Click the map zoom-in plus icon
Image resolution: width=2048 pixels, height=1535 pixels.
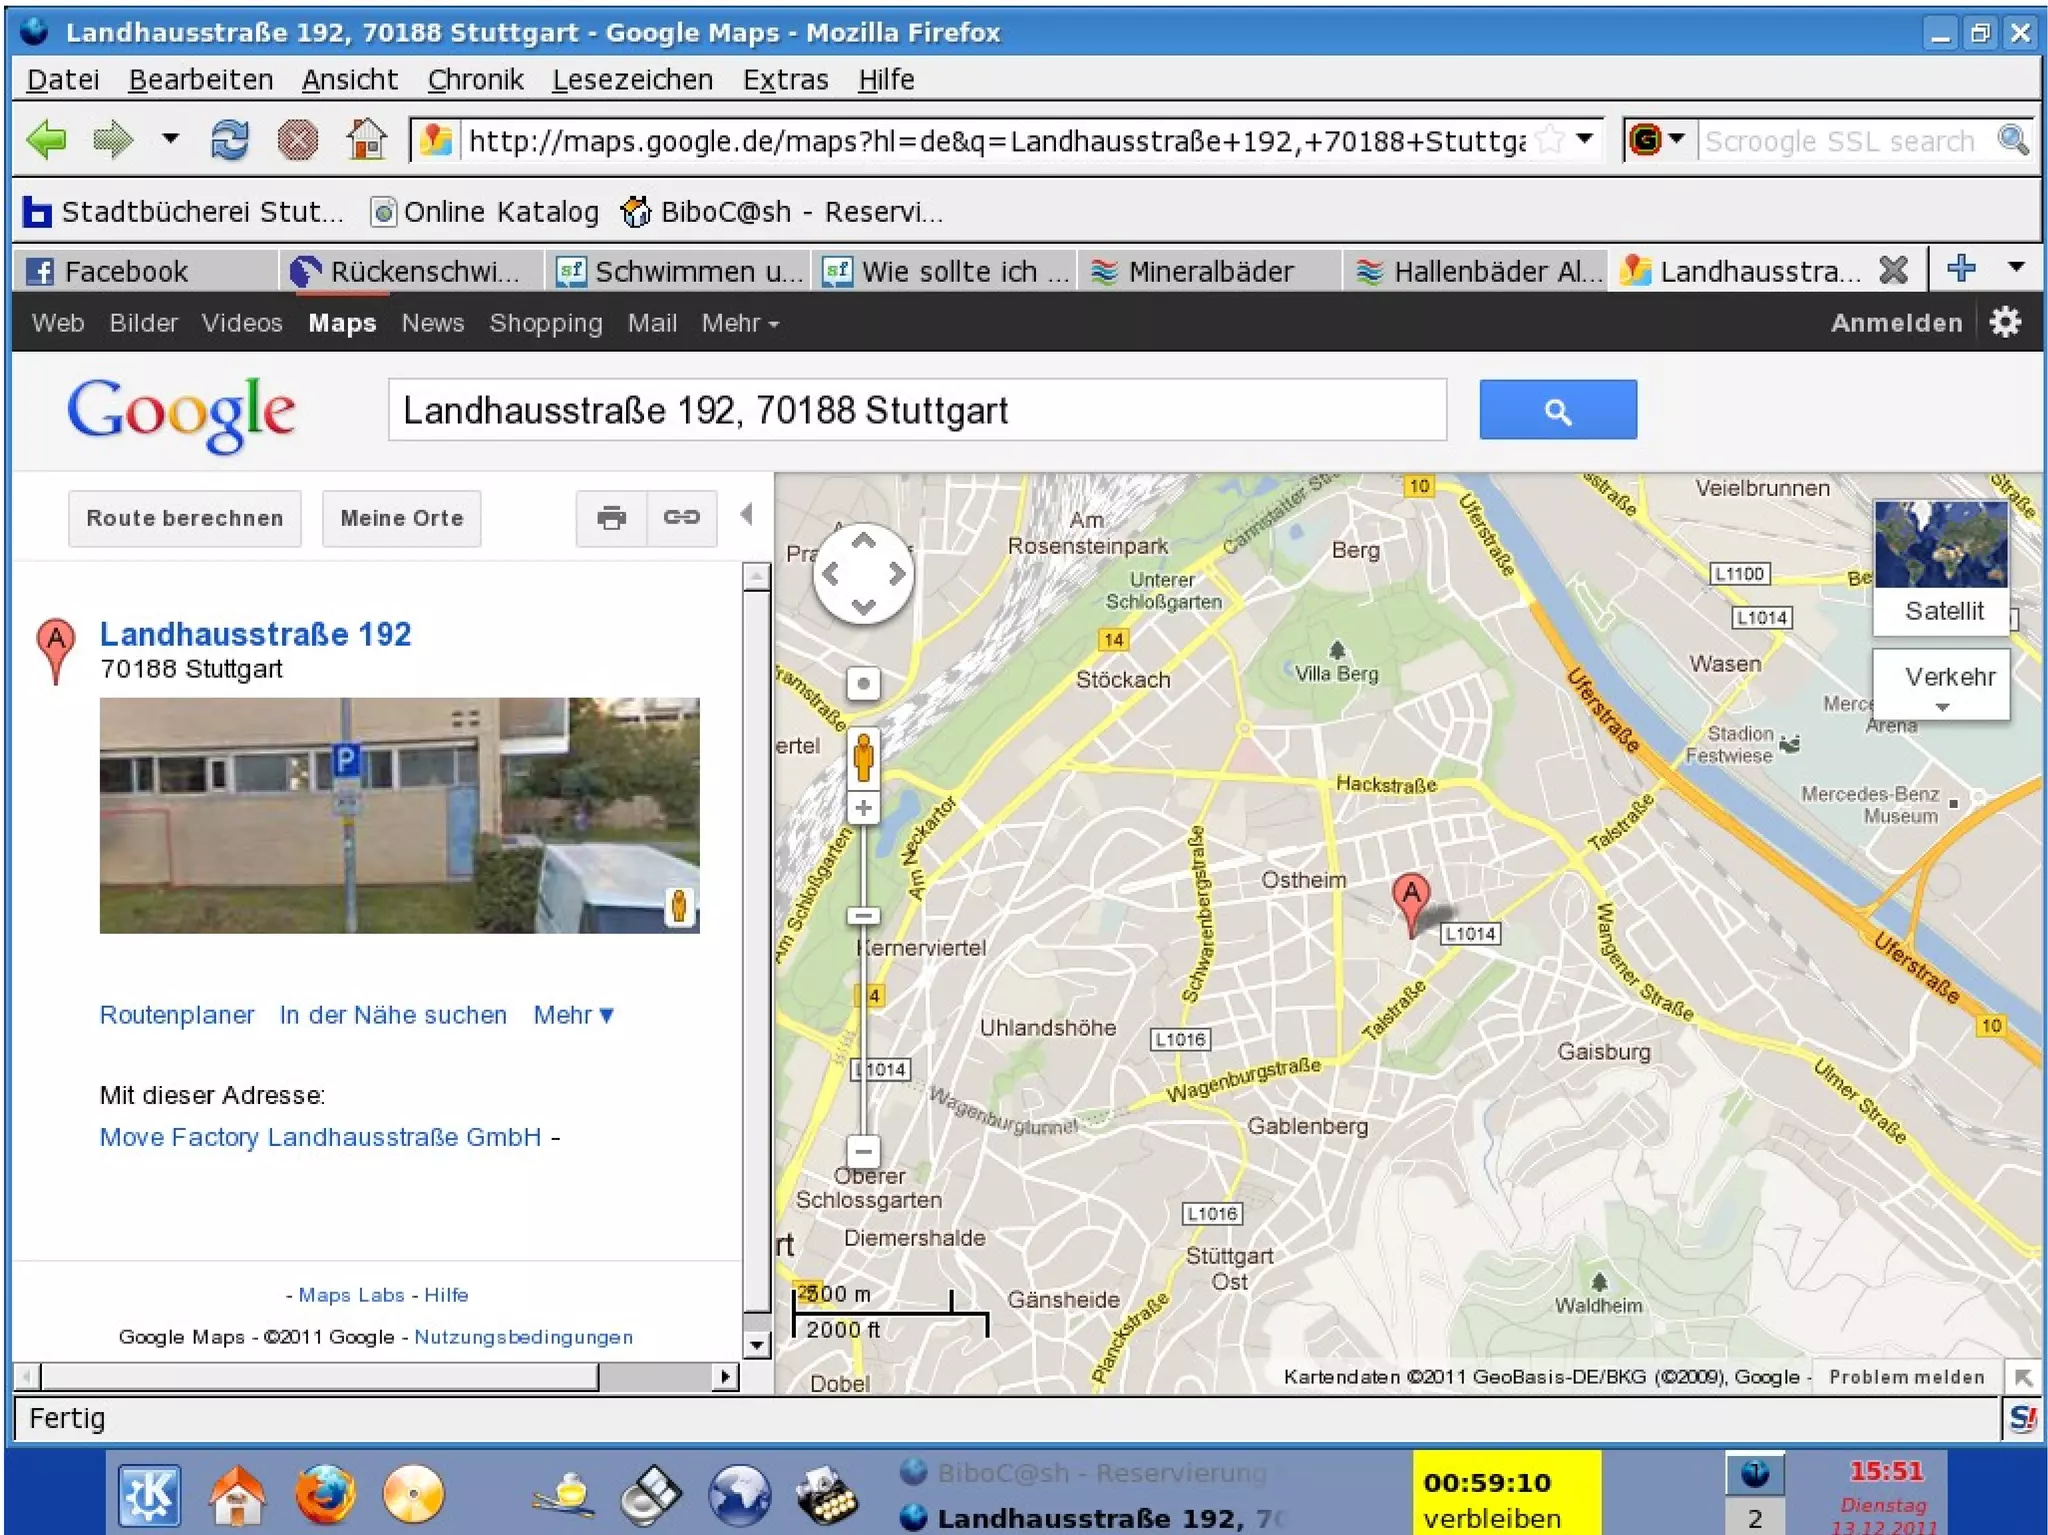[x=864, y=808]
